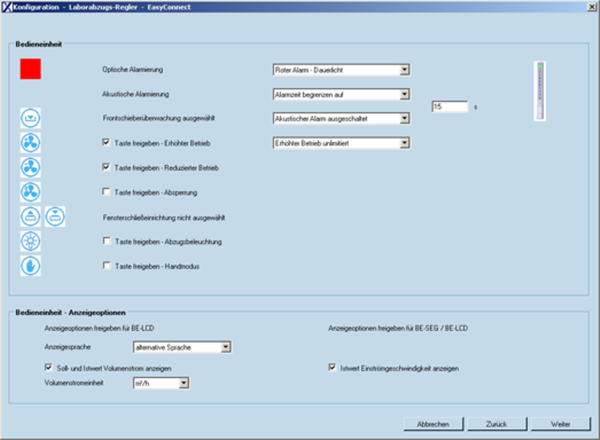Click the front sash monitoring icon
The height and width of the screenshot is (440, 600).
pyautogui.click(x=31, y=118)
